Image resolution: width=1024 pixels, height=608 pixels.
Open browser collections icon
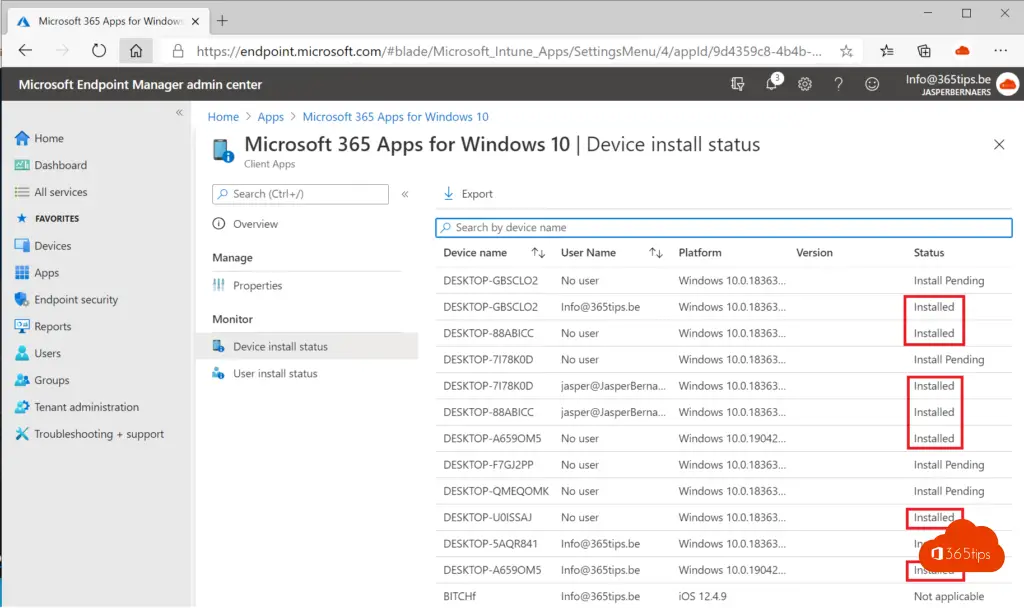923,51
